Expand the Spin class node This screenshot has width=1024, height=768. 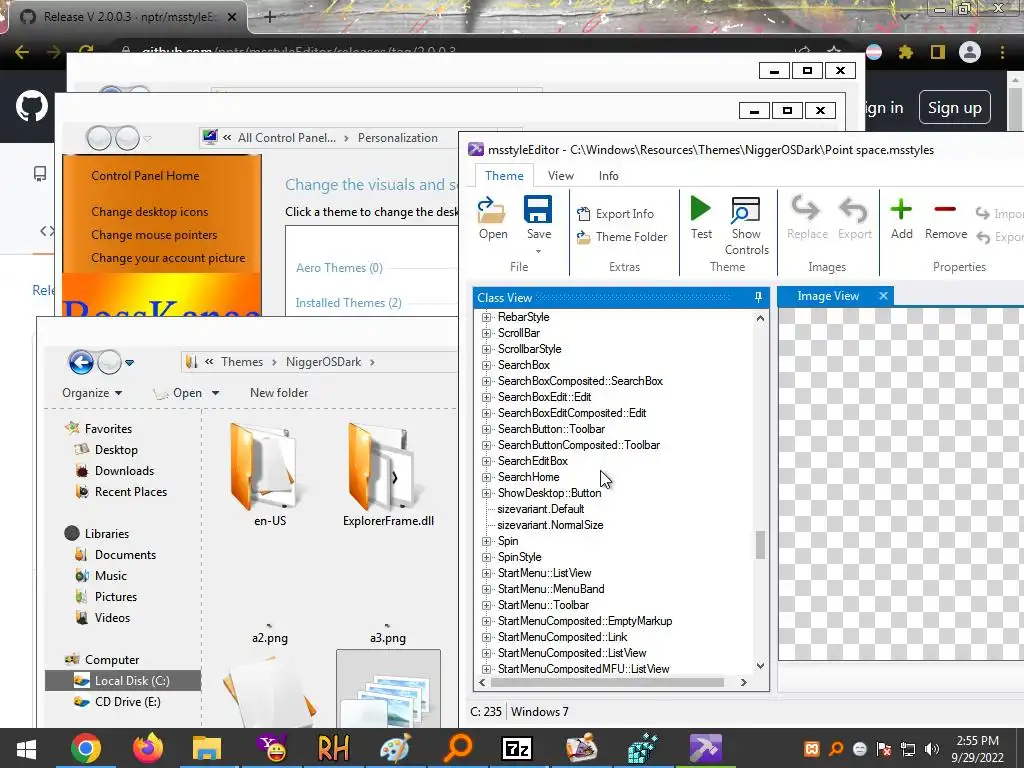(x=486, y=541)
